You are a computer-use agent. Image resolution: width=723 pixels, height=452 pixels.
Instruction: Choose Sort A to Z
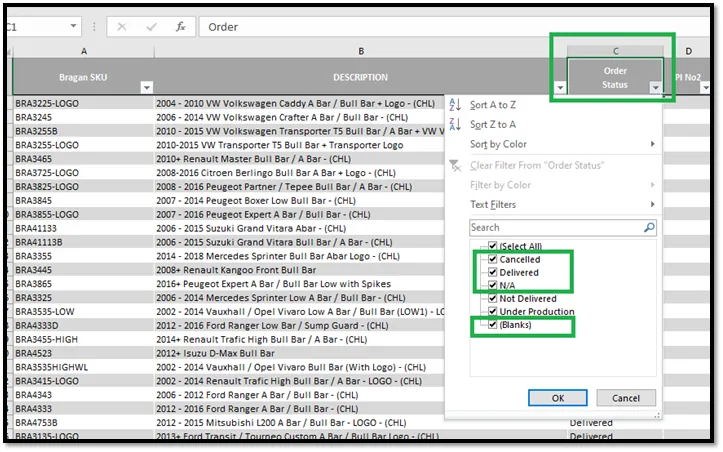tap(492, 105)
